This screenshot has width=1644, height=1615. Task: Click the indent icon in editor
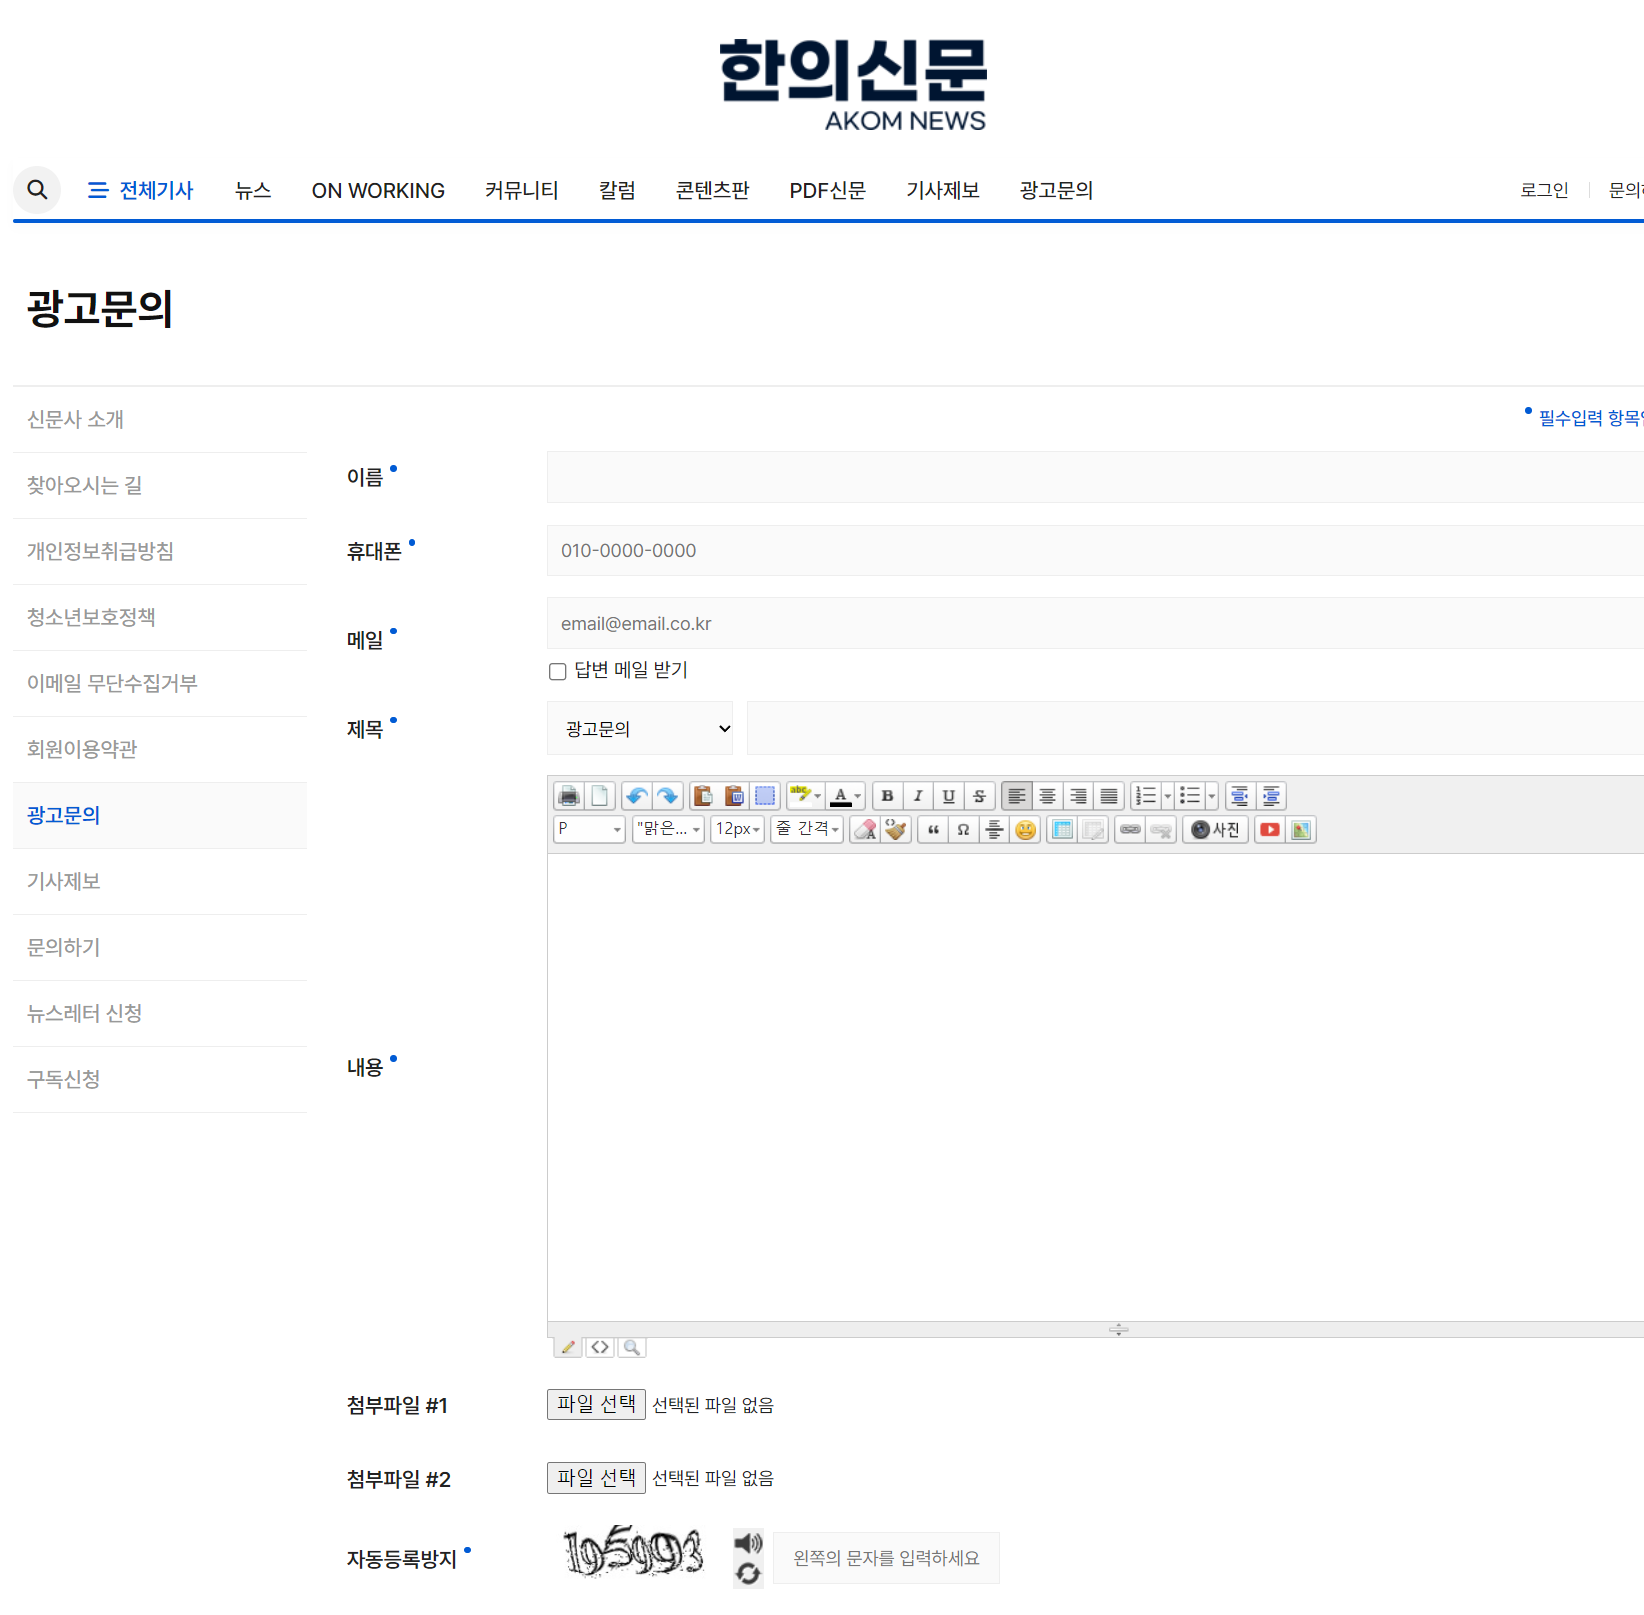tap(1271, 796)
